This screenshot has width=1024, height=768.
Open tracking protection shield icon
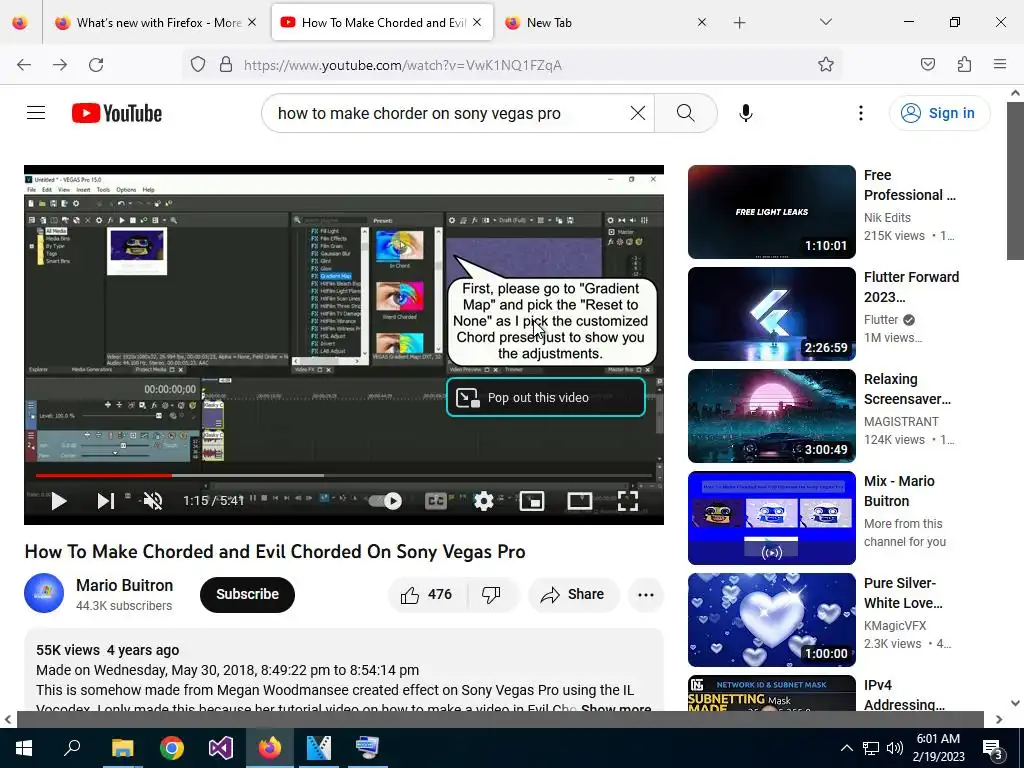pos(198,65)
